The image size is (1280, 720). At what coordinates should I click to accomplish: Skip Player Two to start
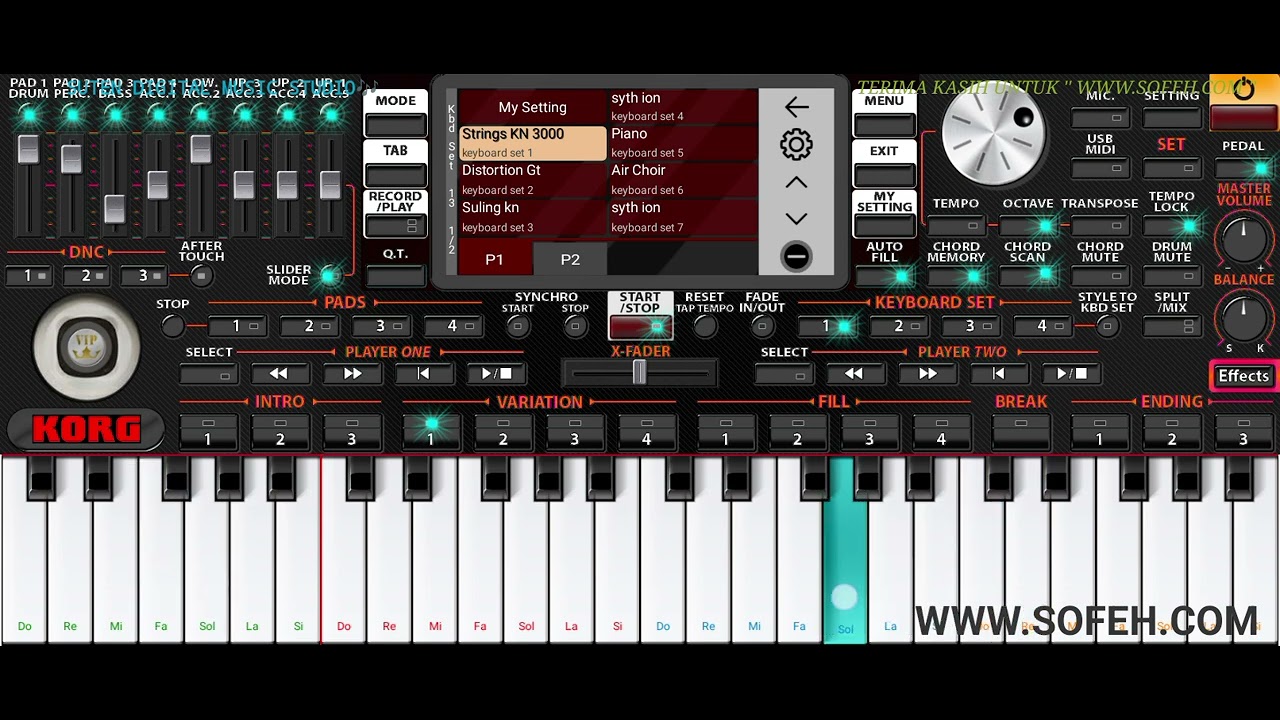pos(999,374)
